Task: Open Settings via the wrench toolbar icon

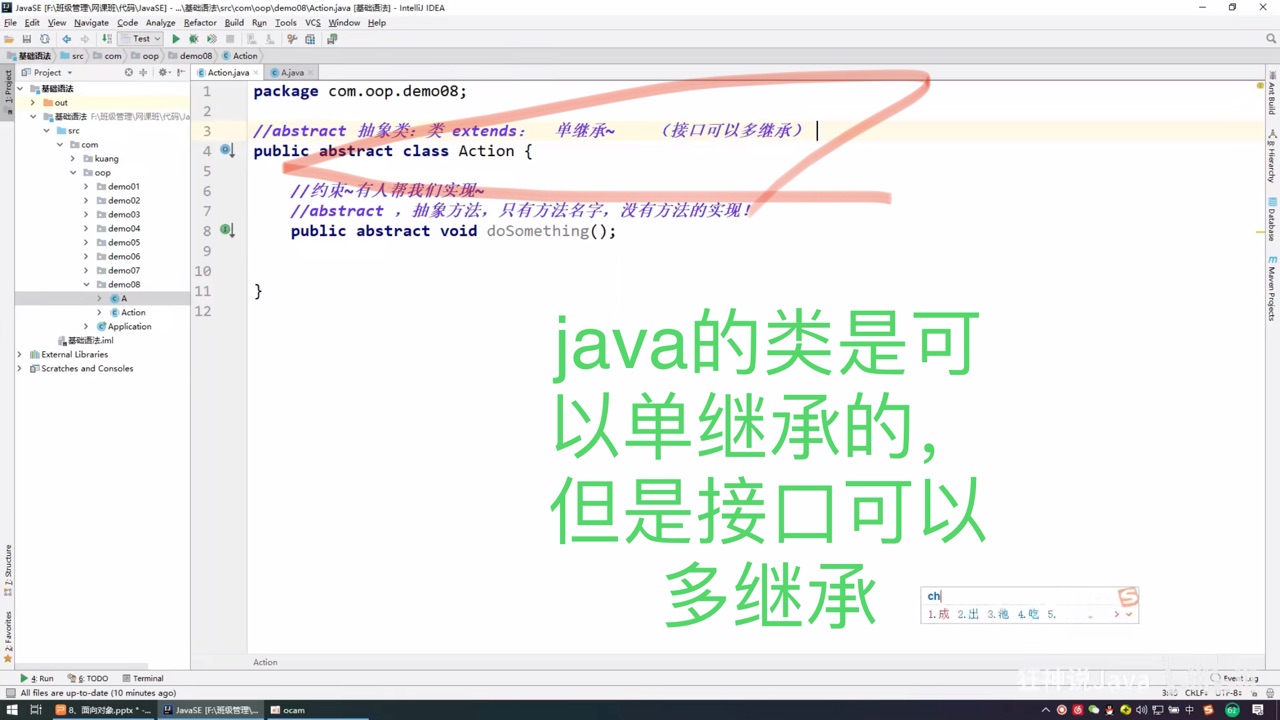Action: (292, 38)
